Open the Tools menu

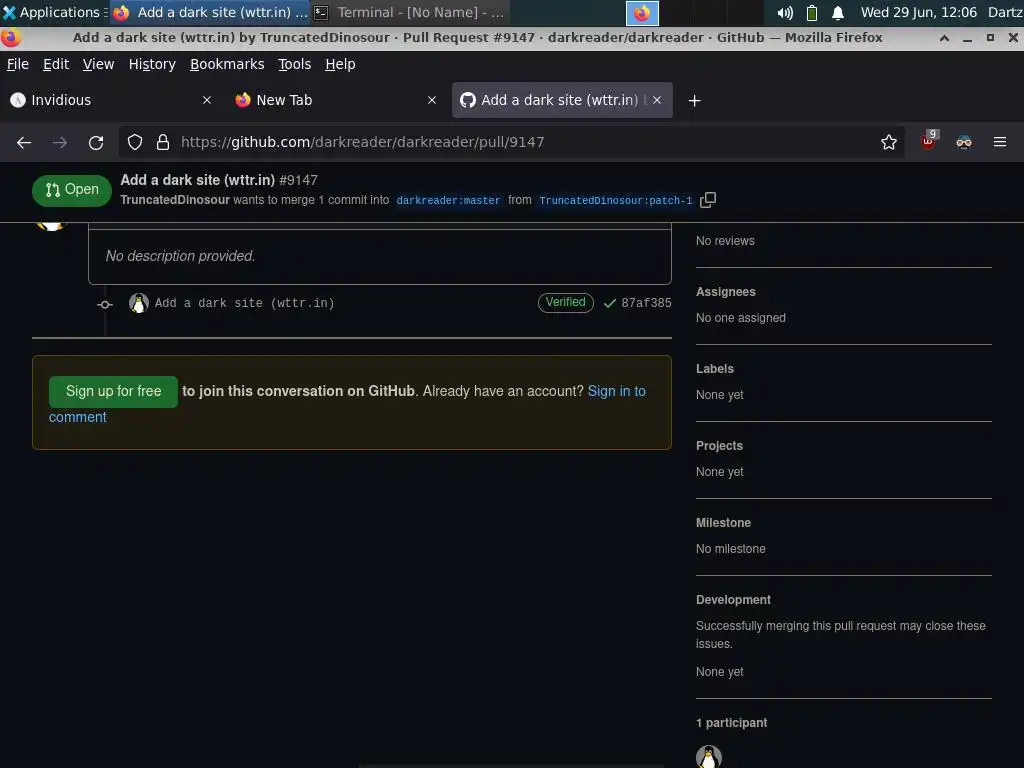pos(295,64)
